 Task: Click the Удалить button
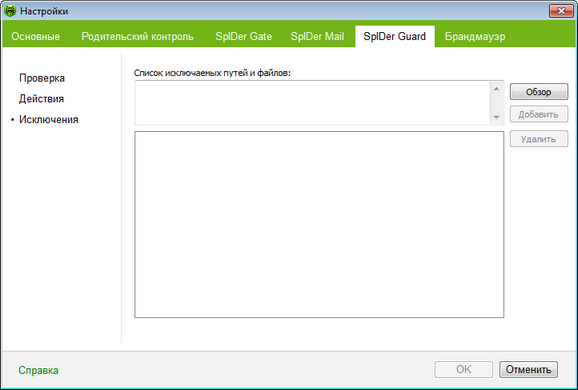point(539,139)
